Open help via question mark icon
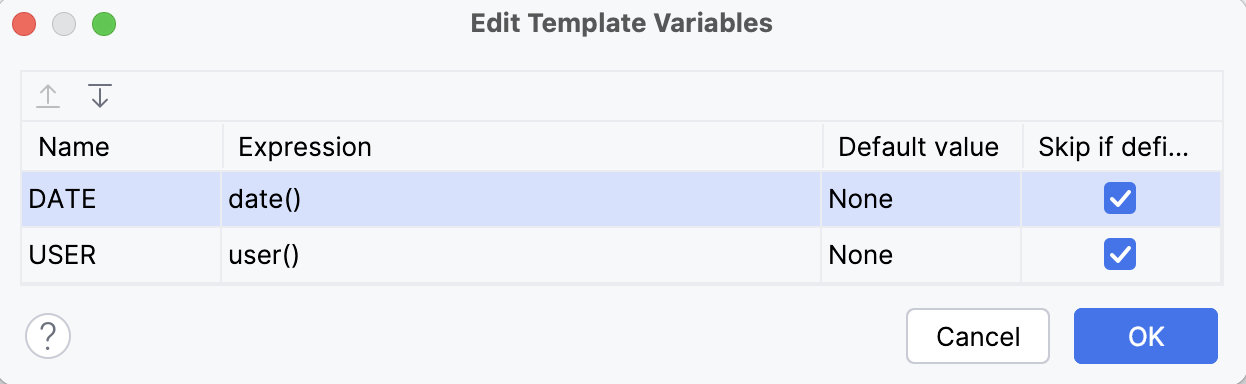Screen dimensions: 1246x384 47,335
